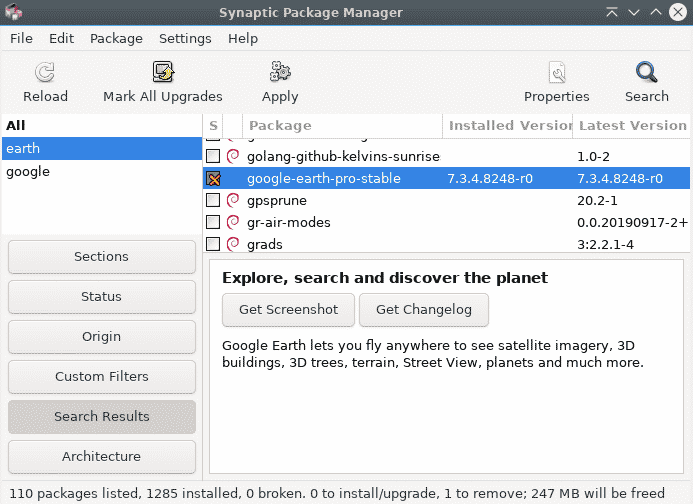Click latest version 3:2.2.1-4 cell
This screenshot has height=504, width=693.
click(605, 244)
